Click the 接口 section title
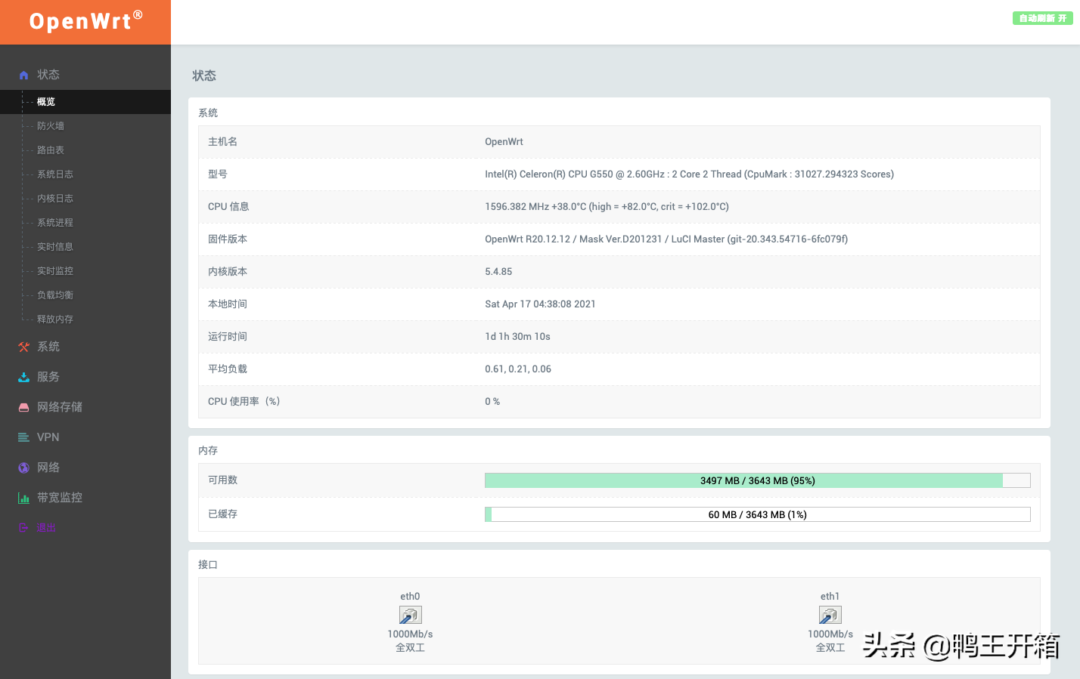This screenshot has height=679, width=1080. click(208, 565)
